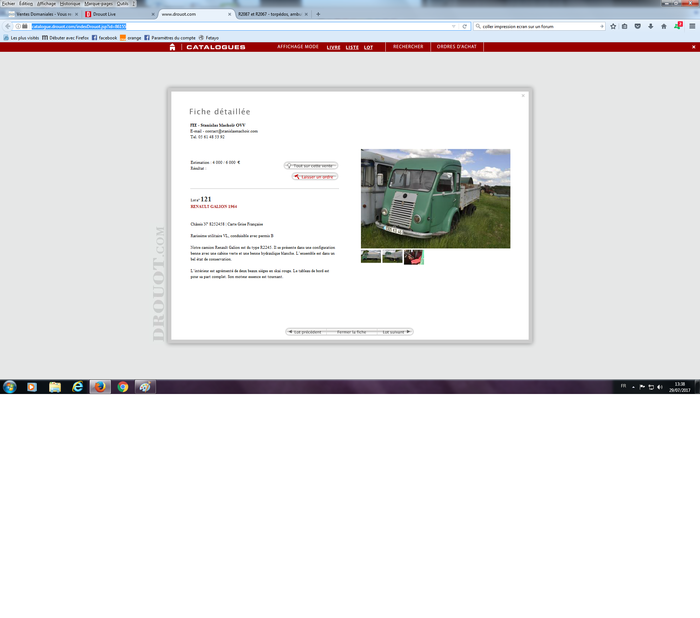Open ORDRES D'ACHAT in red bar

457,47
